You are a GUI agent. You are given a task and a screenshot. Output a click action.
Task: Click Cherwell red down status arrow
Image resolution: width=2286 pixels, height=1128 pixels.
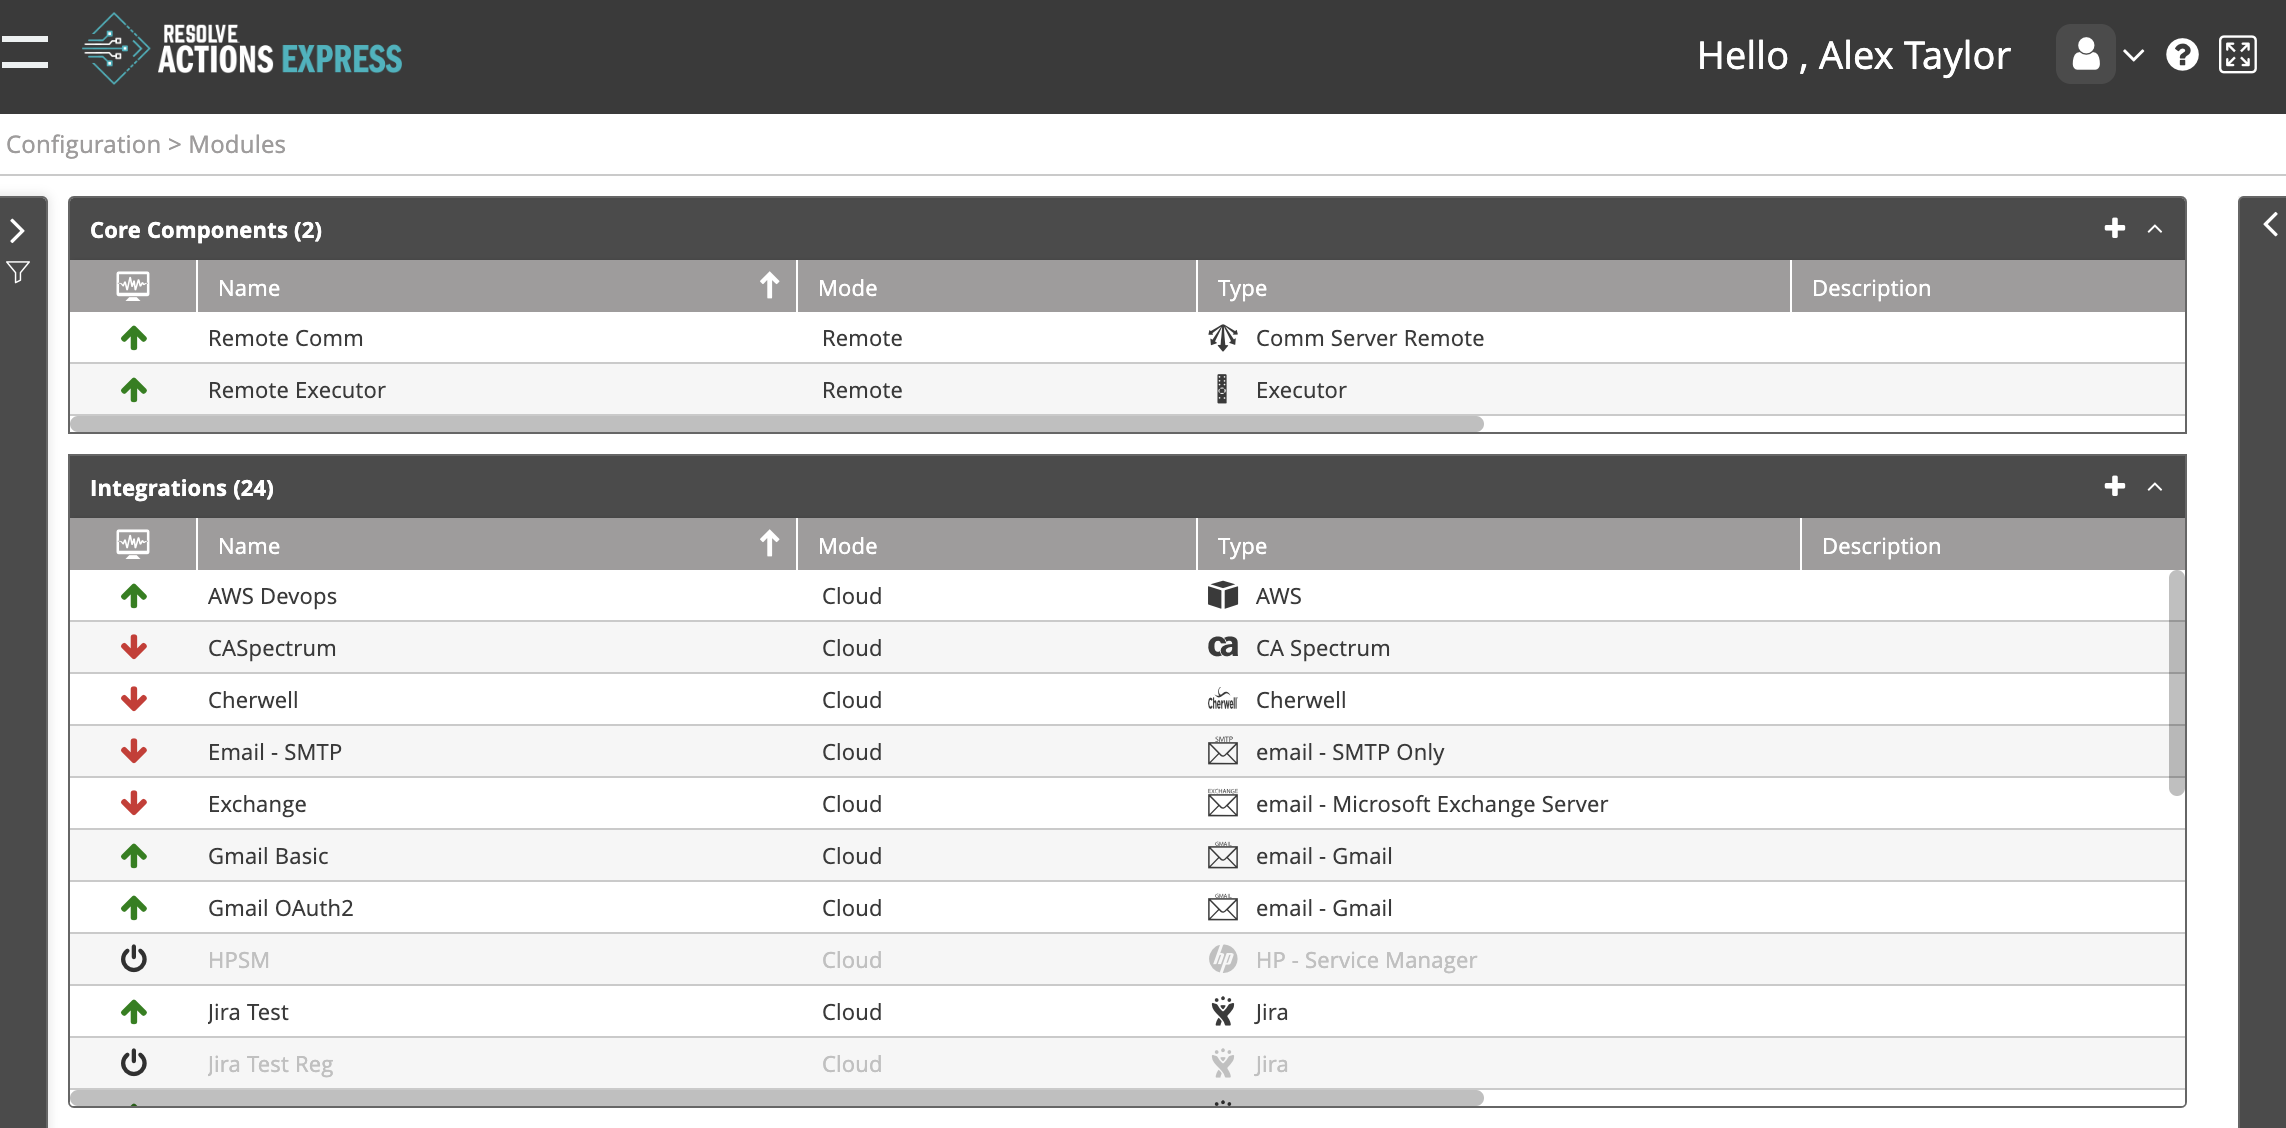134,700
